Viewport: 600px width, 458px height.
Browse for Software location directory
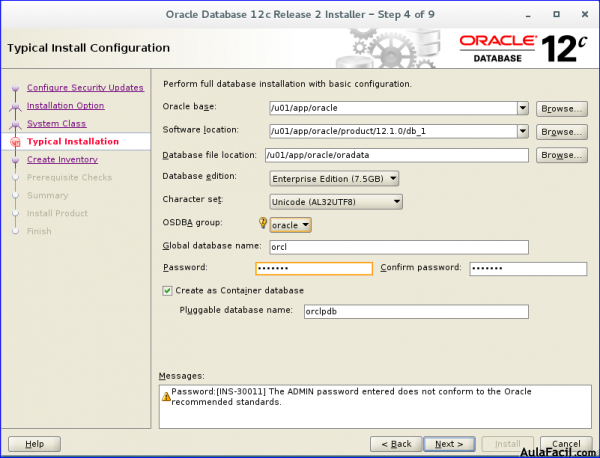tap(562, 132)
